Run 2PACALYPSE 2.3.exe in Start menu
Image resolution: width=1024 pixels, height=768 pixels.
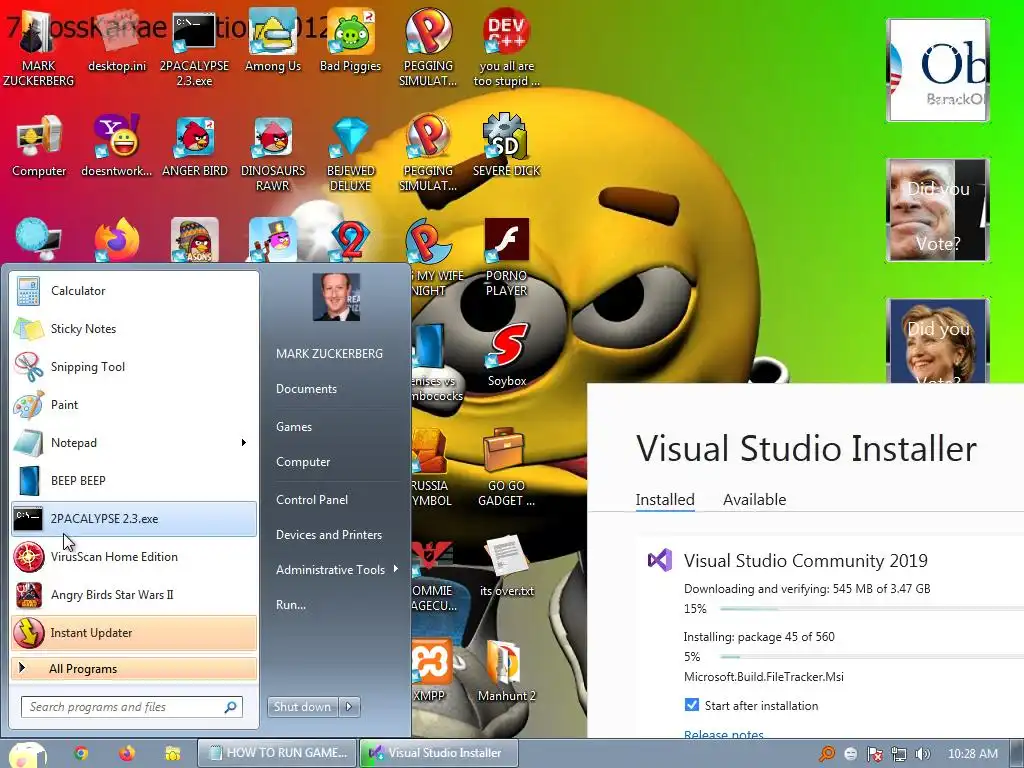coord(134,519)
